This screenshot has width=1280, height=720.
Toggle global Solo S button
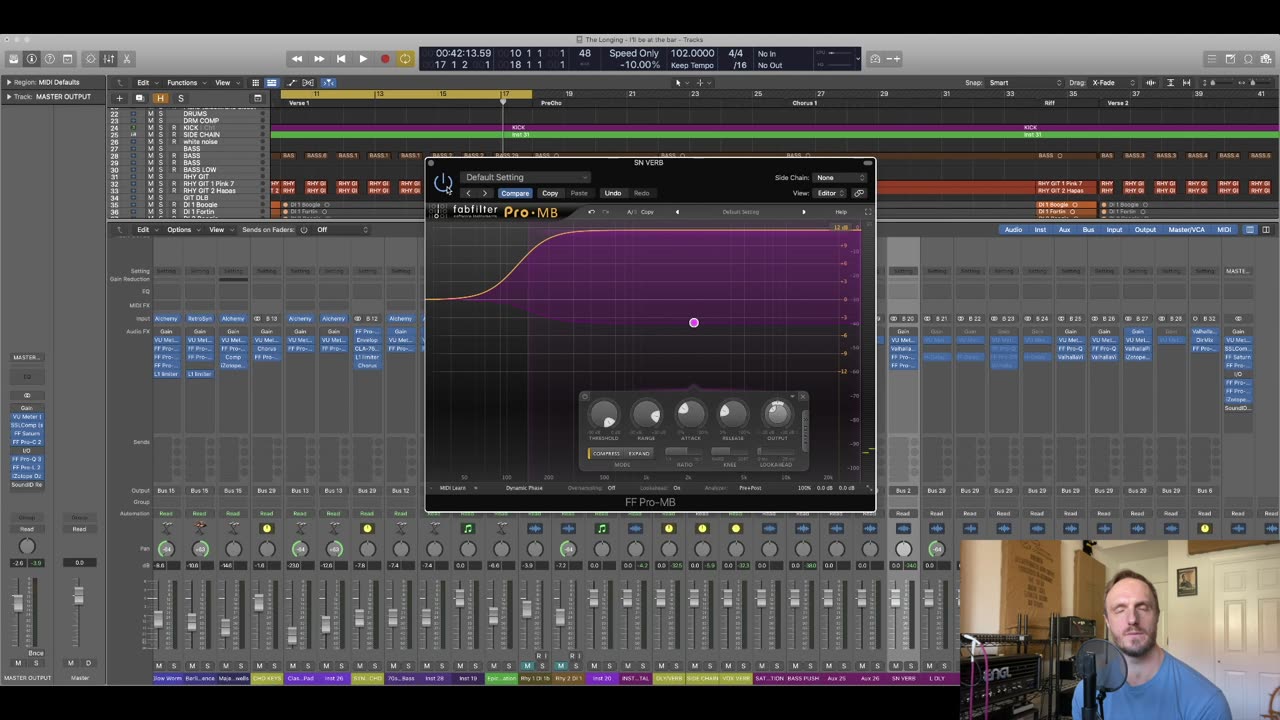click(x=180, y=98)
